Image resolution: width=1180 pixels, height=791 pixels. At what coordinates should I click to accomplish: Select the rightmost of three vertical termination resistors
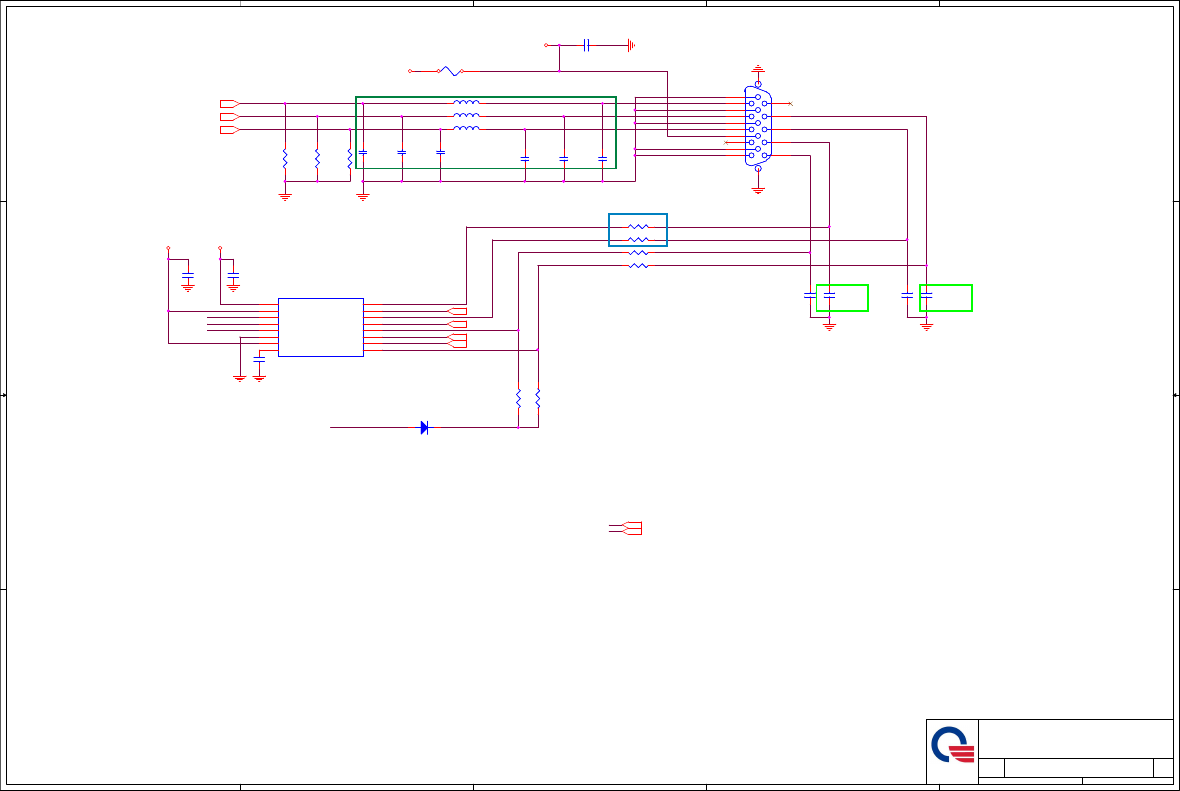point(350,159)
